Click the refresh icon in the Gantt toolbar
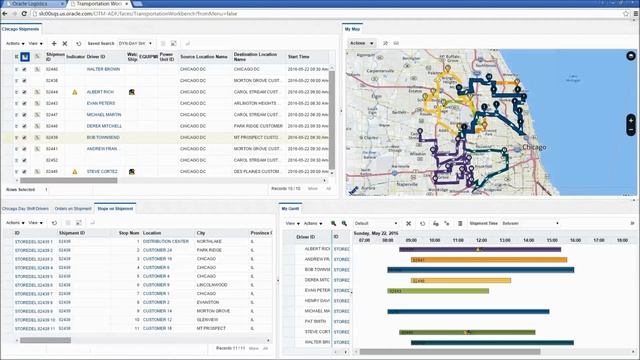The image size is (640, 360). pyautogui.click(x=422, y=223)
